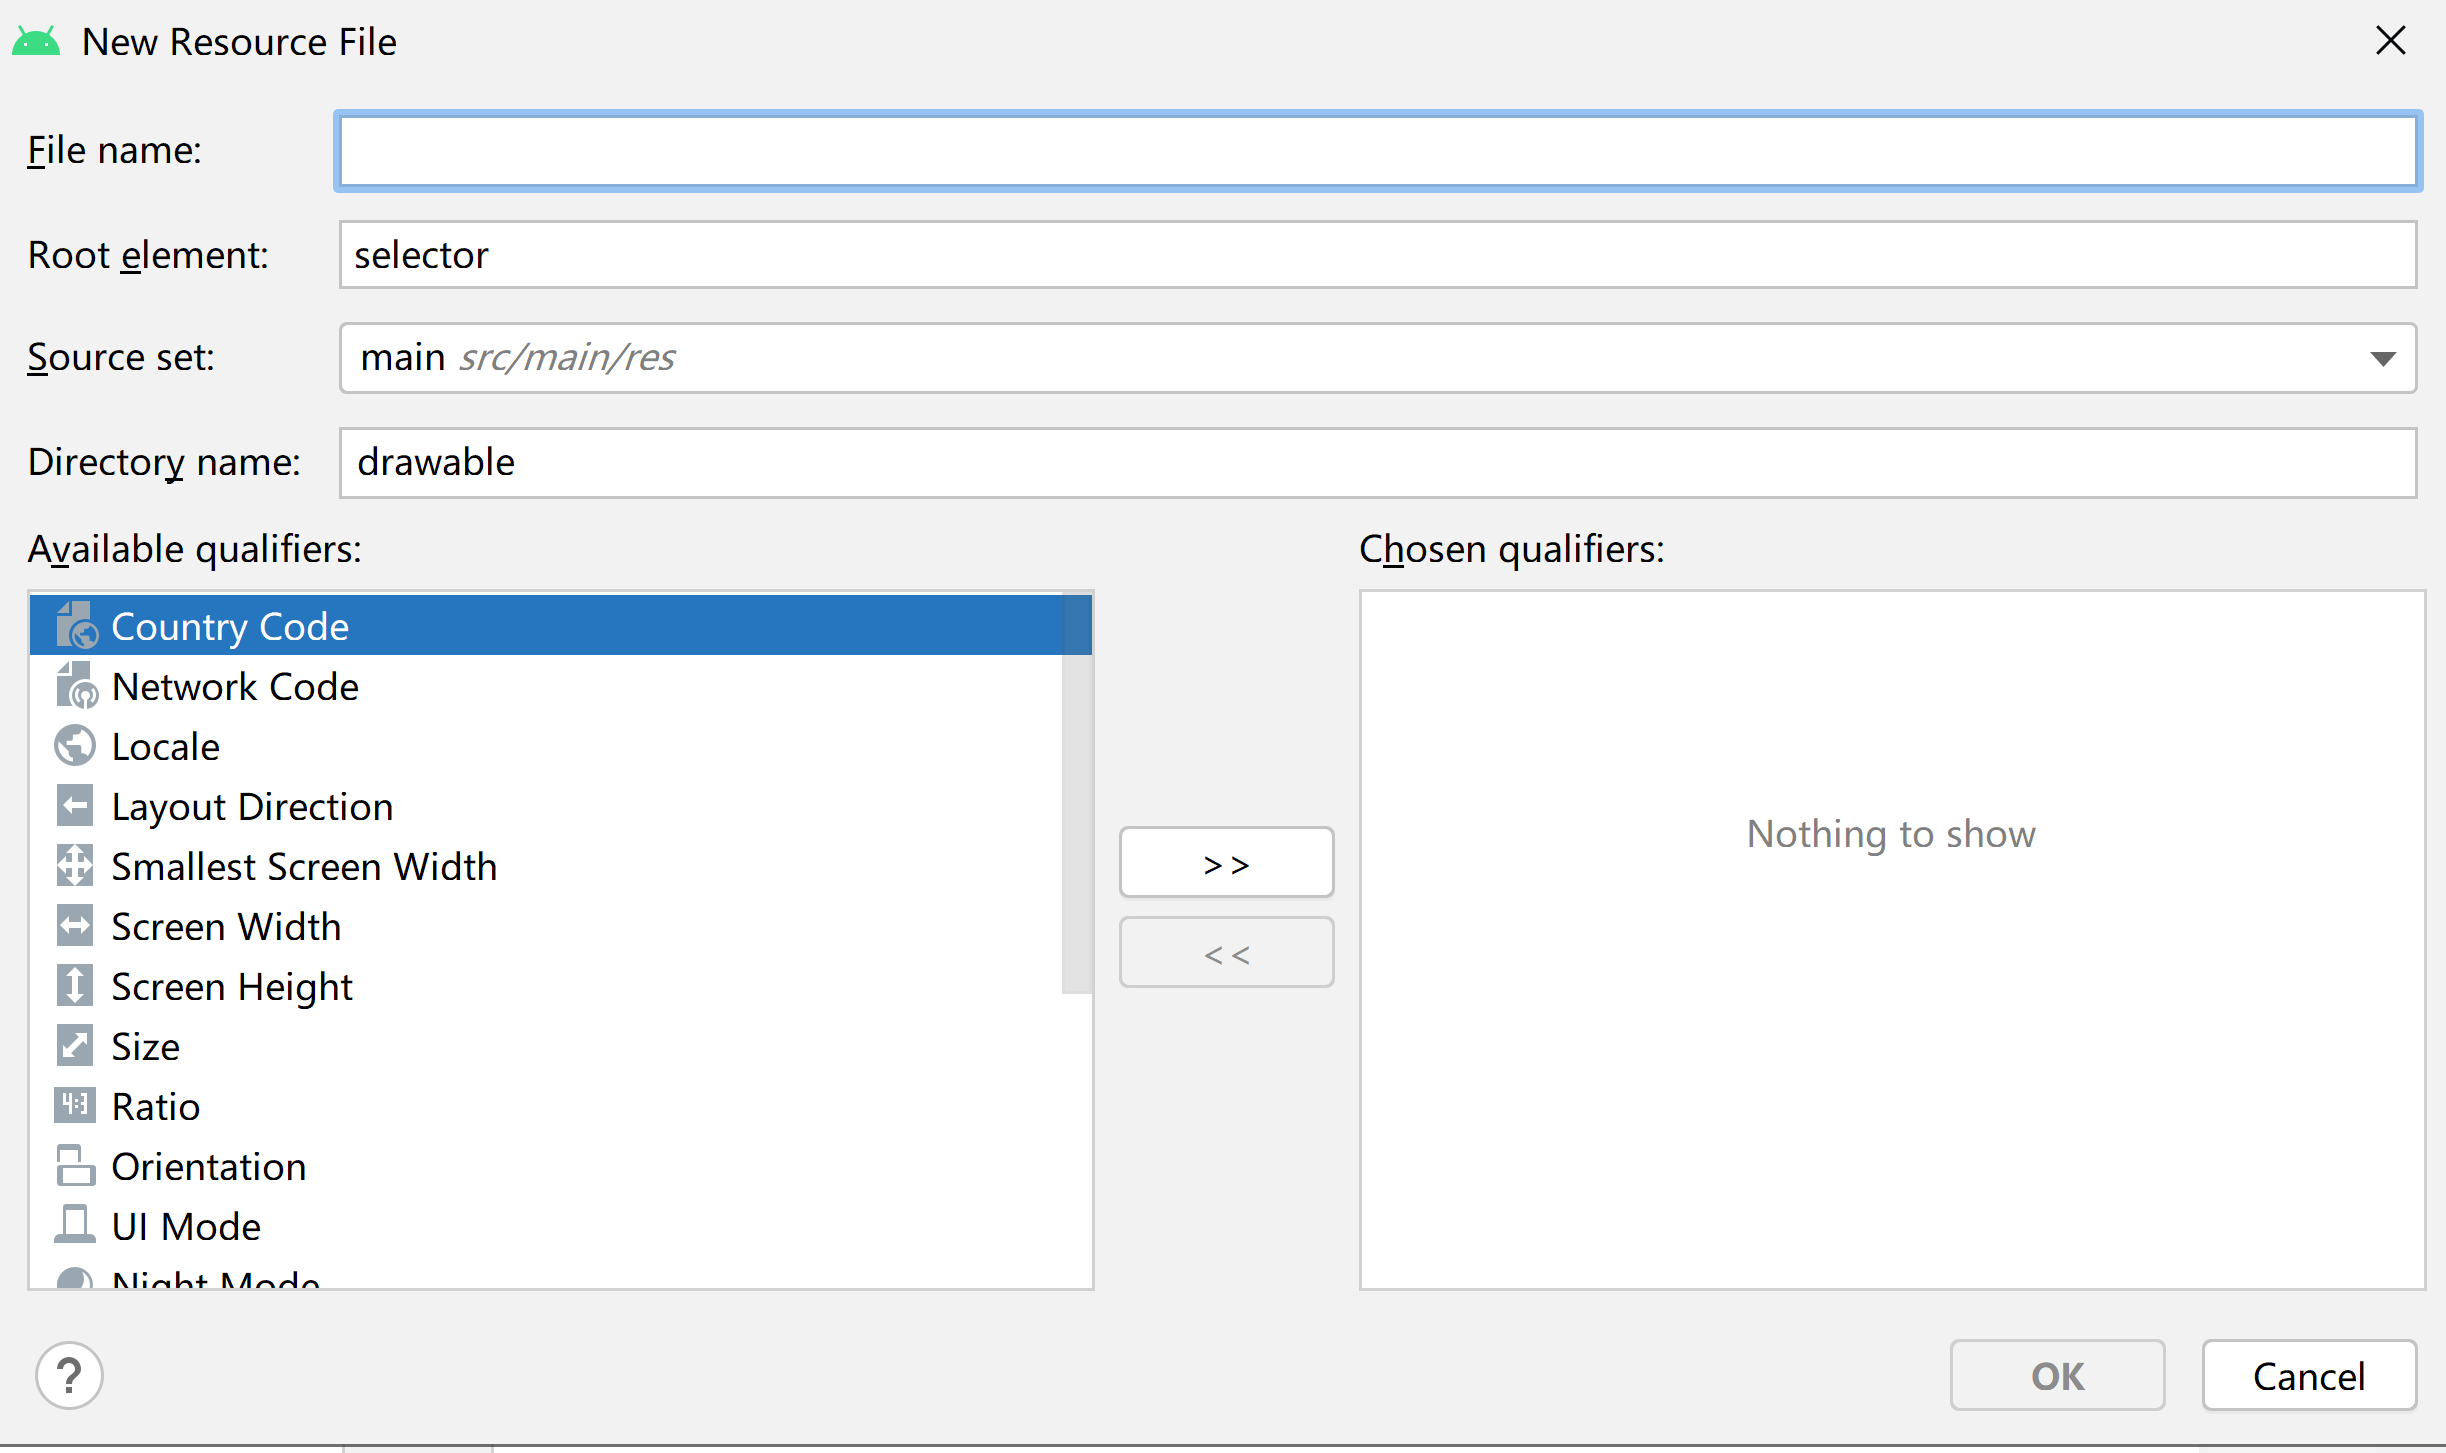Image resolution: width=2446 pixels, height=1453 pixels.
Task: Open the Source set dropdown
Action: pyautogui.click(x=2382, y=358)
